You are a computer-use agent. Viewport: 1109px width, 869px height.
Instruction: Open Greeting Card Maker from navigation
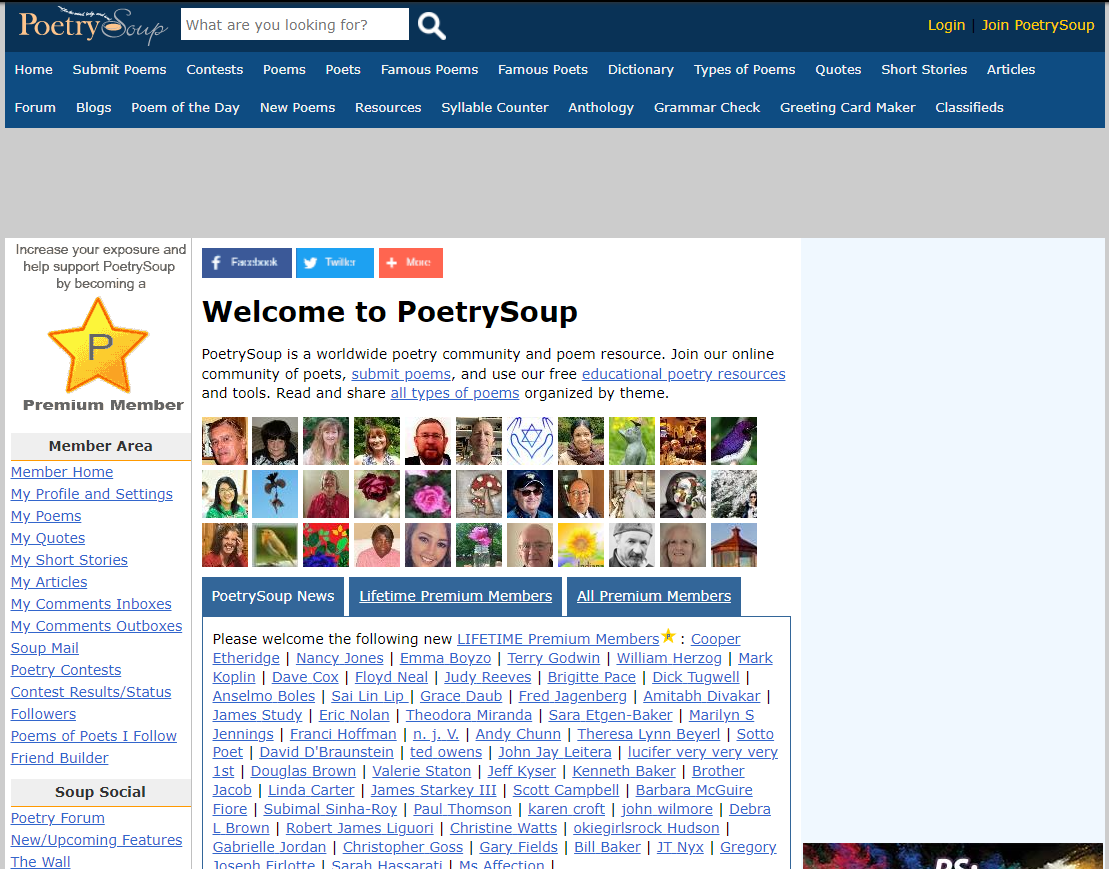[x=847, y=108]
